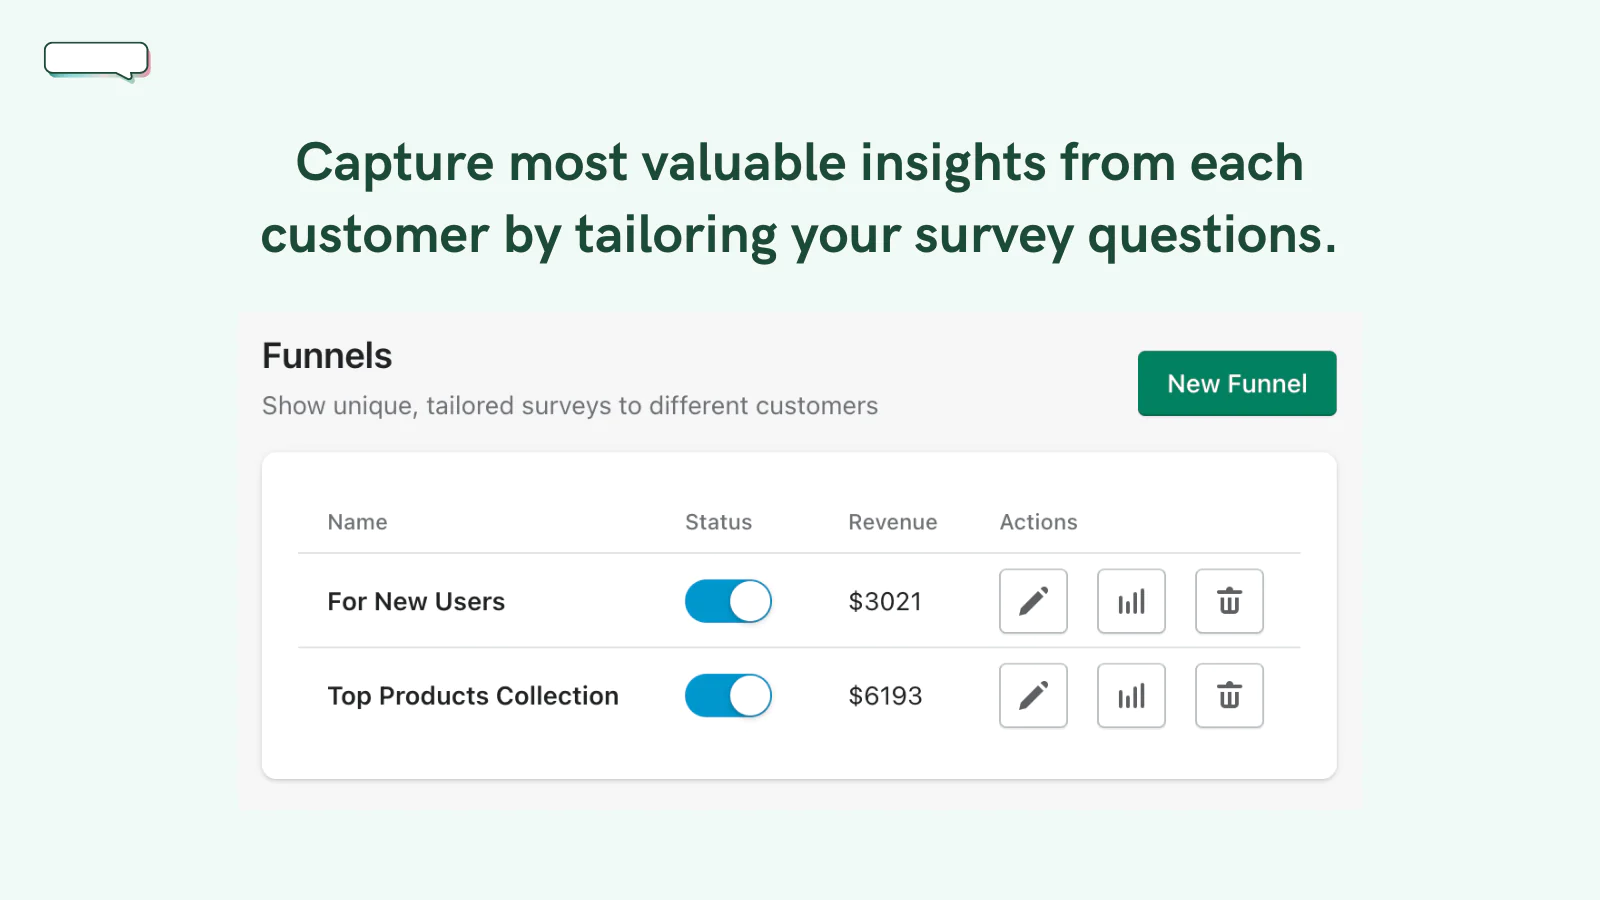Delete the For New Users funnel
Image resolution: width=1600 pixels, height=900 pixels.
pyautogui.click(x=1229, y=601)
